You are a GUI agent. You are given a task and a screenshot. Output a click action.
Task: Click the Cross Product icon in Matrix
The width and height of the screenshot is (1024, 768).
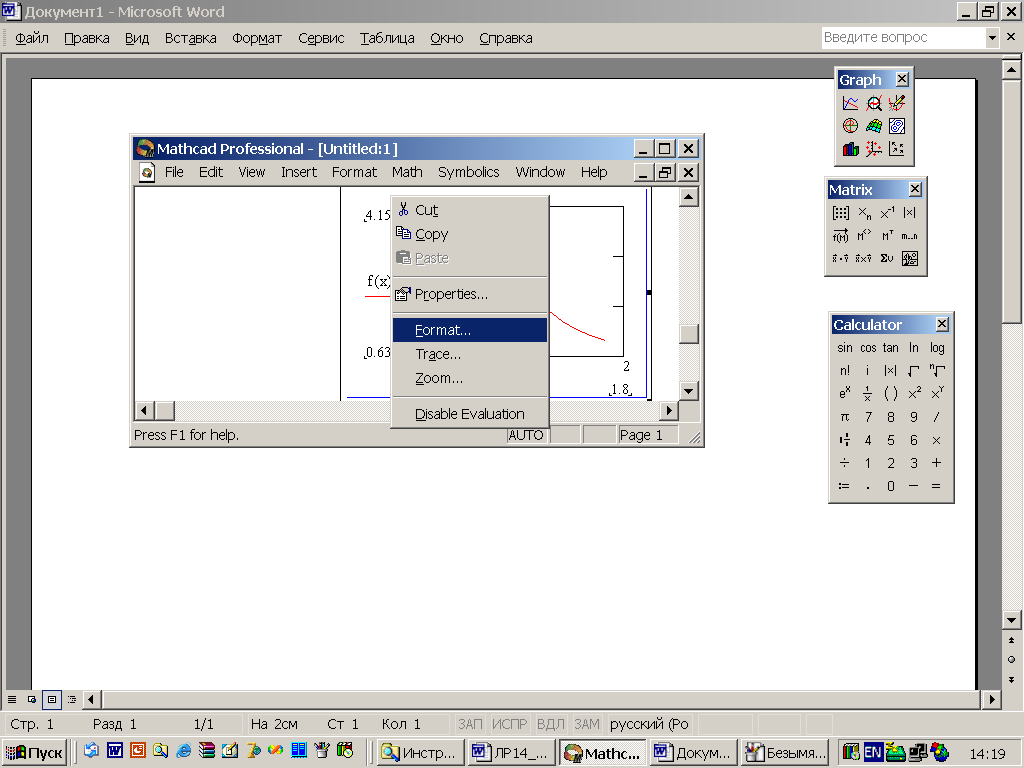point(864,259)
